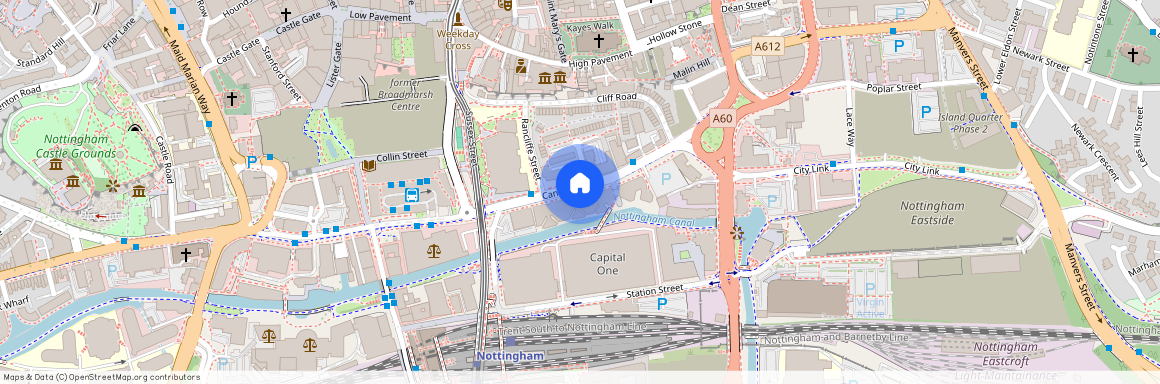Select the museum icon directly under the Castle Grounds label

[56, 164]
